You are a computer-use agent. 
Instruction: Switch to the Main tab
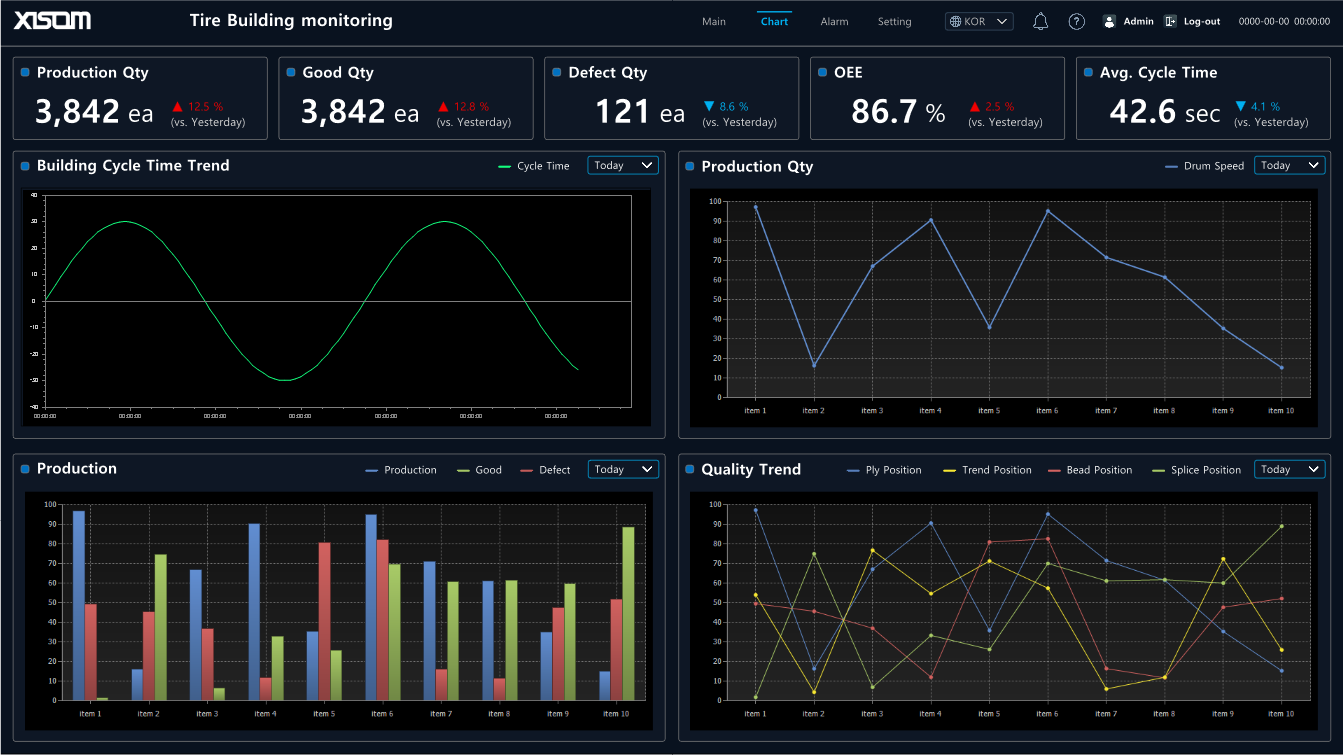714,21
